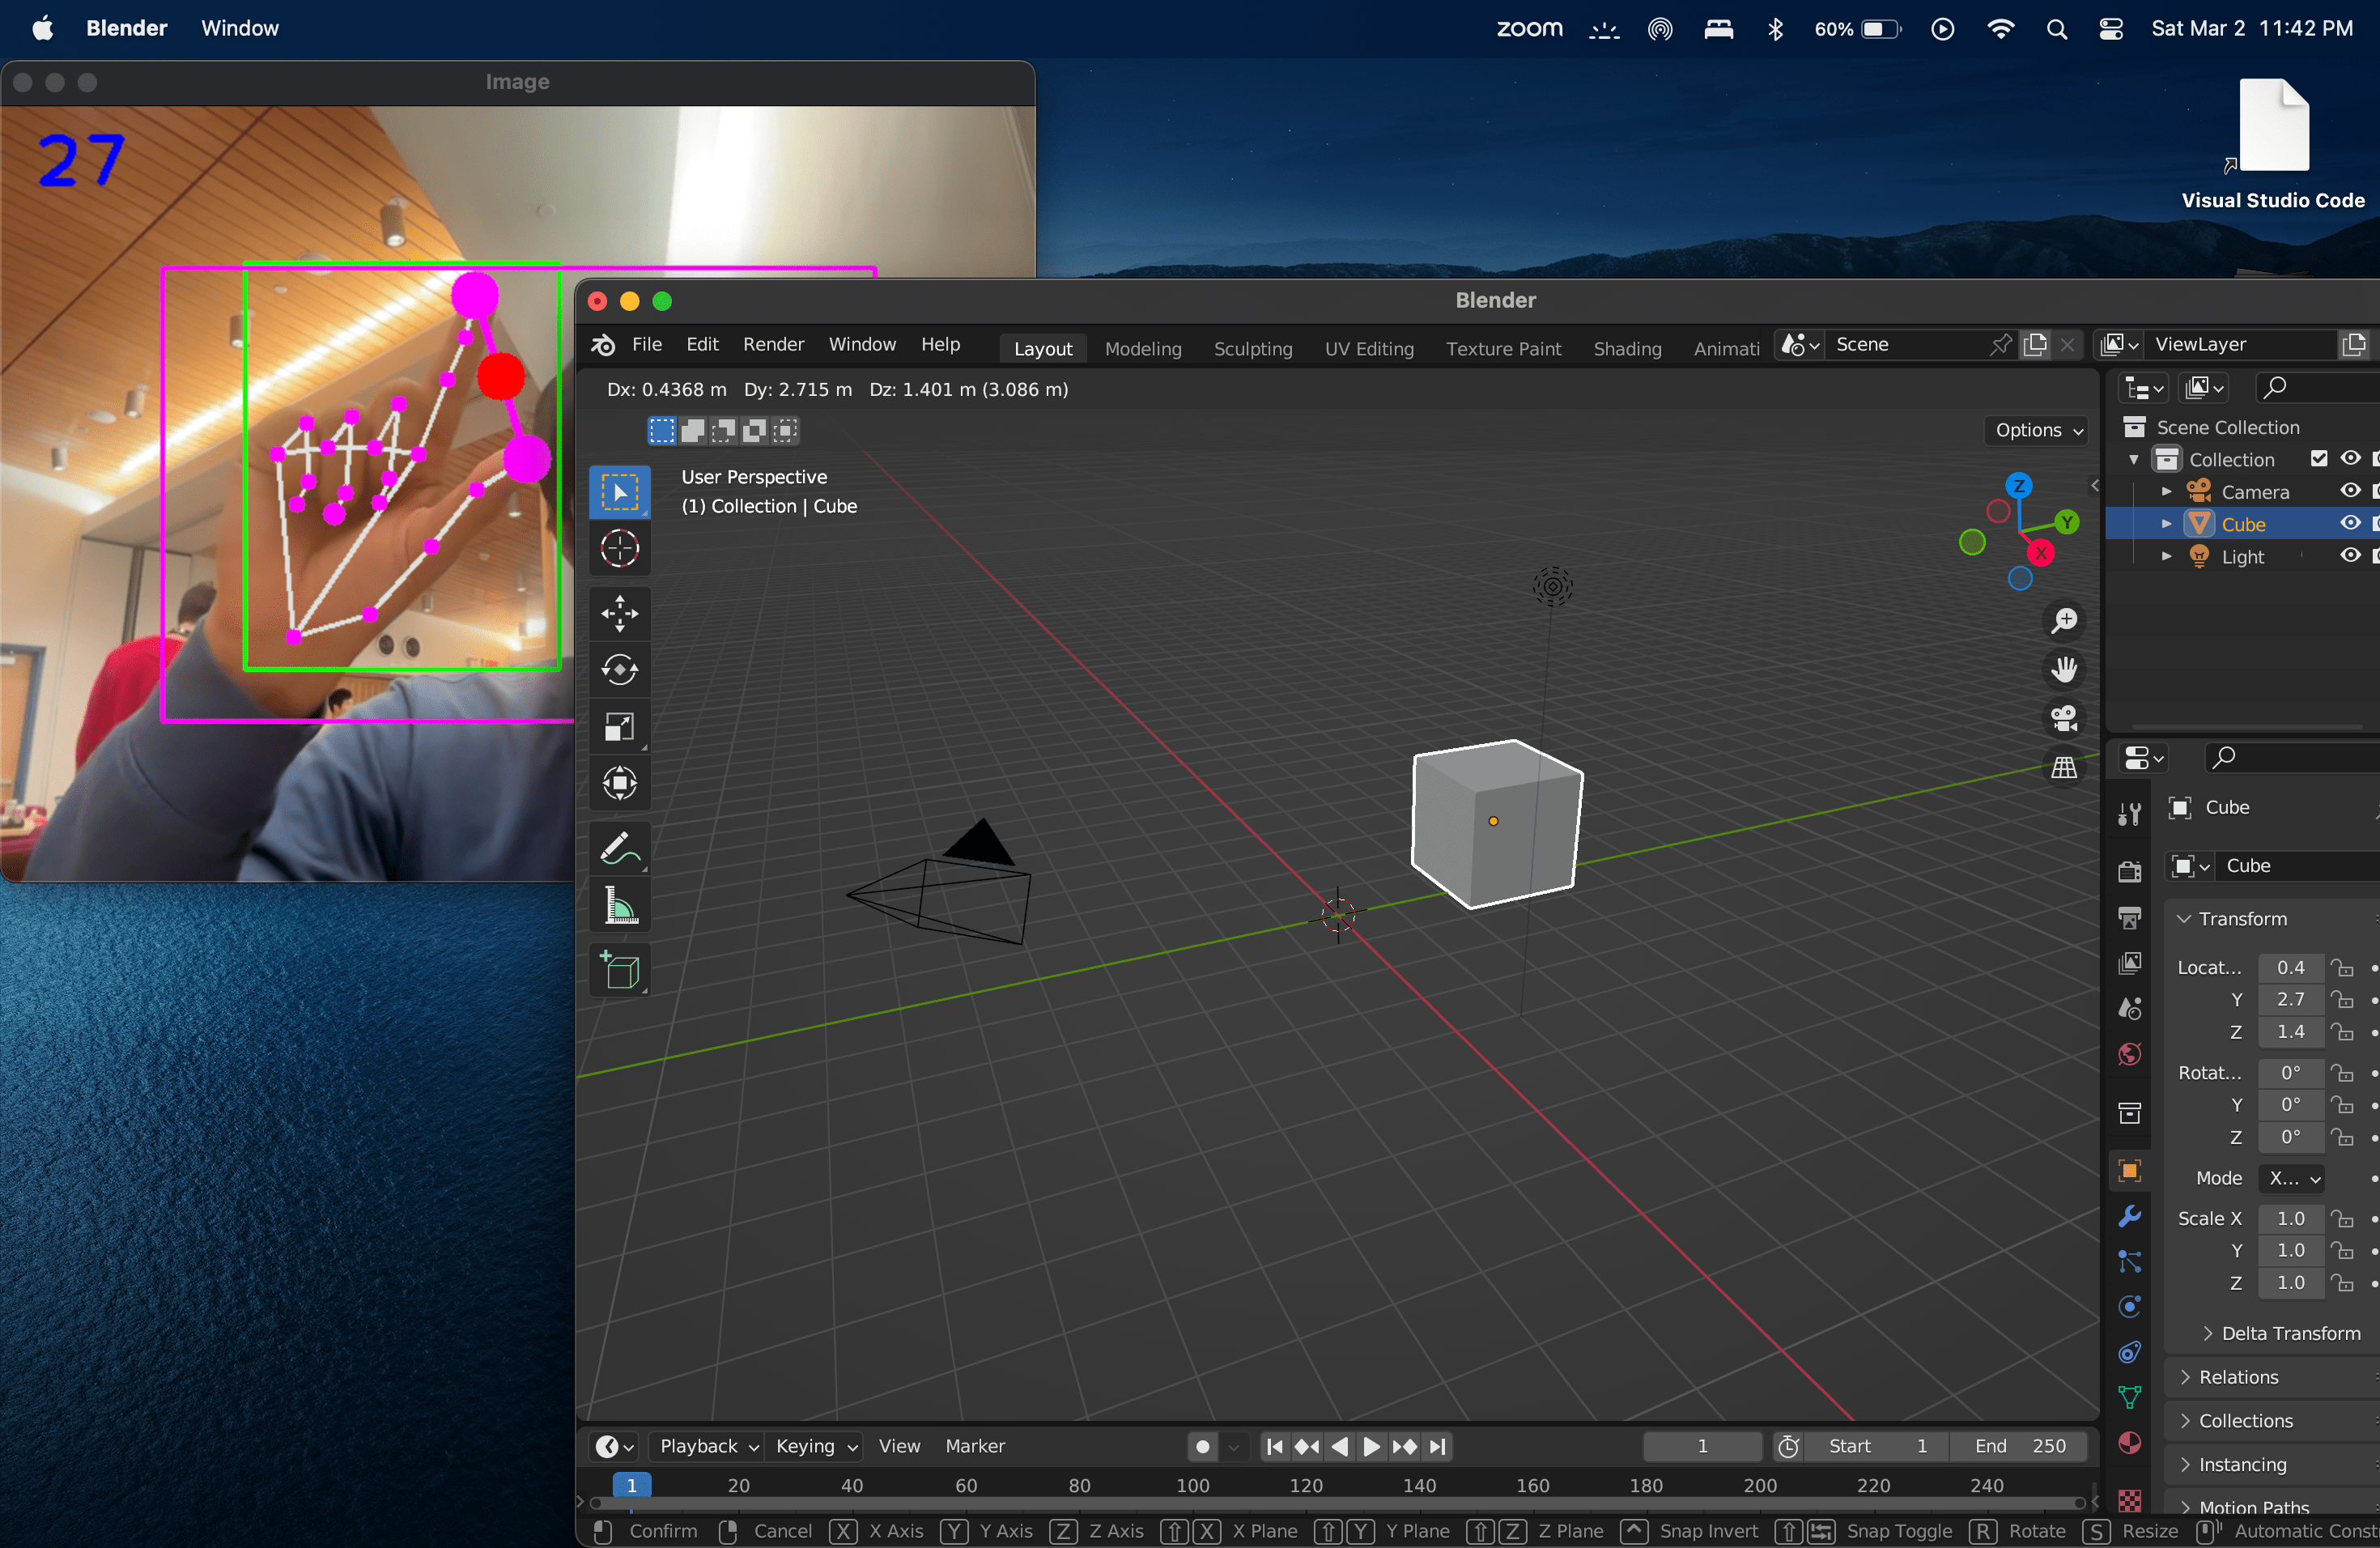2380x1548 pixels.
Task: Toggle camera view in viewport
Action: (x=2064, y=718)
